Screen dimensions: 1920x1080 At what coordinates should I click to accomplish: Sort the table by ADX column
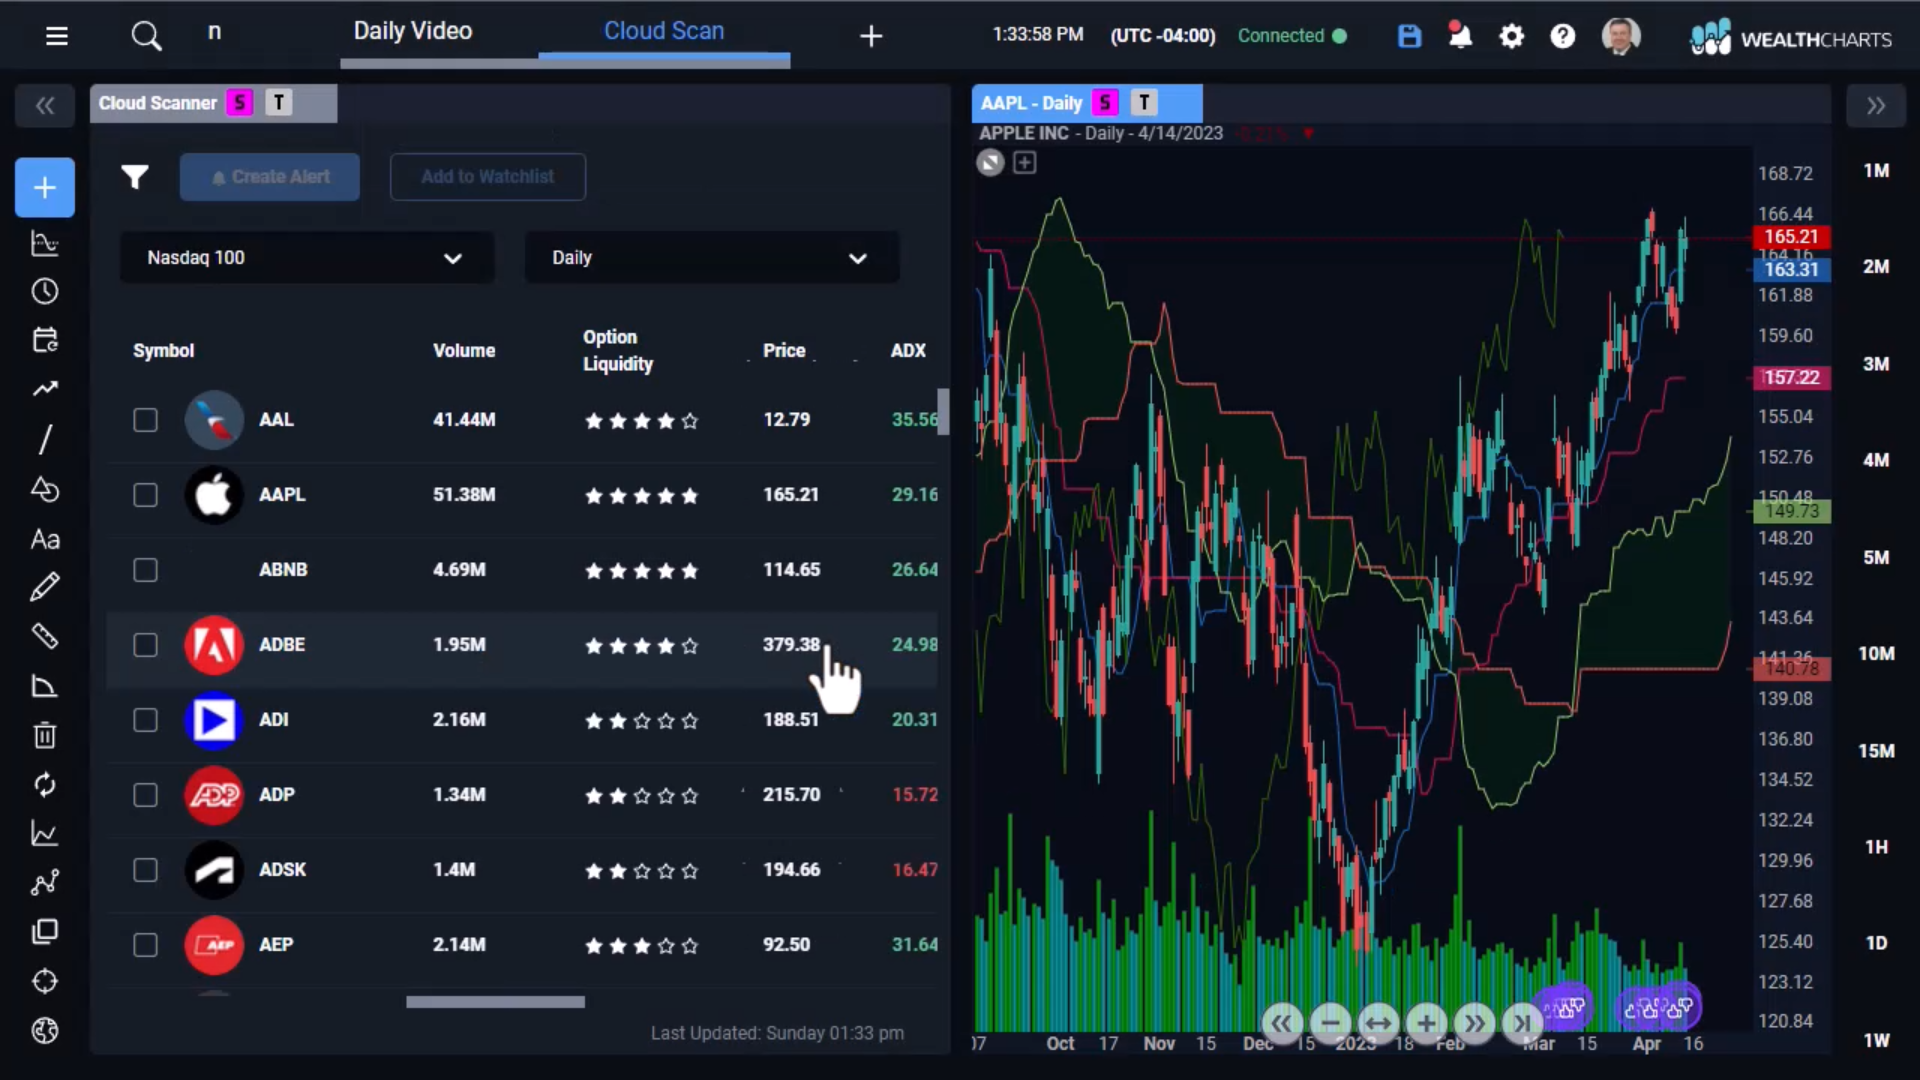click(x=908, y=351)
